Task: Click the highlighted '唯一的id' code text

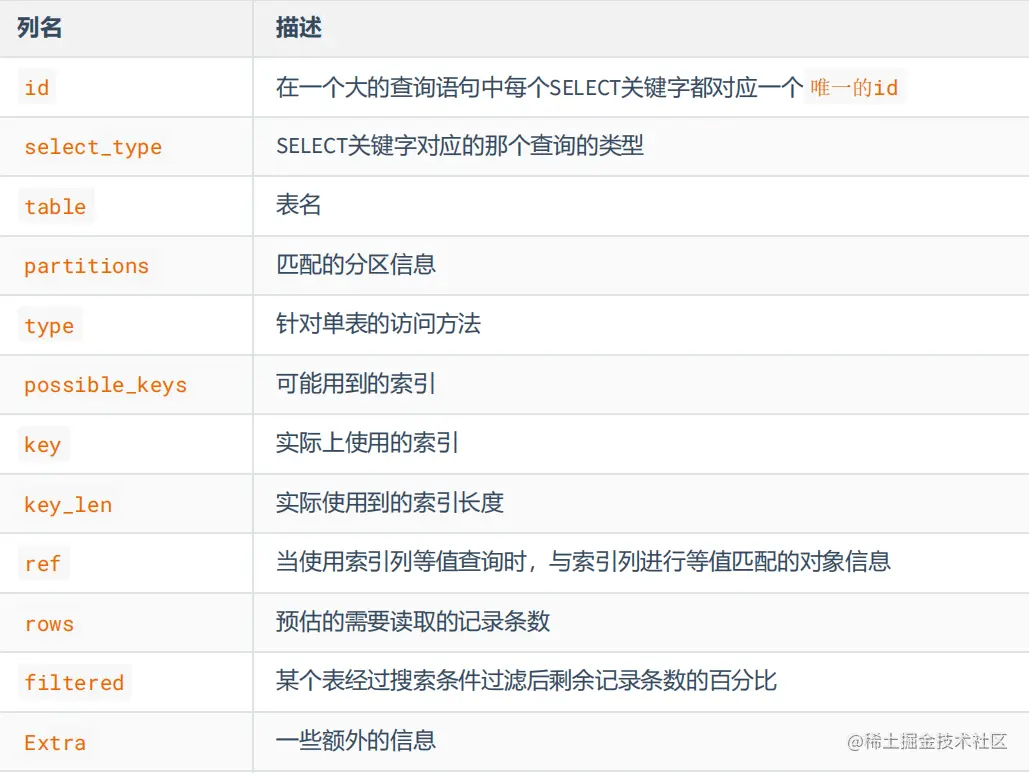Action: (854, 87)
